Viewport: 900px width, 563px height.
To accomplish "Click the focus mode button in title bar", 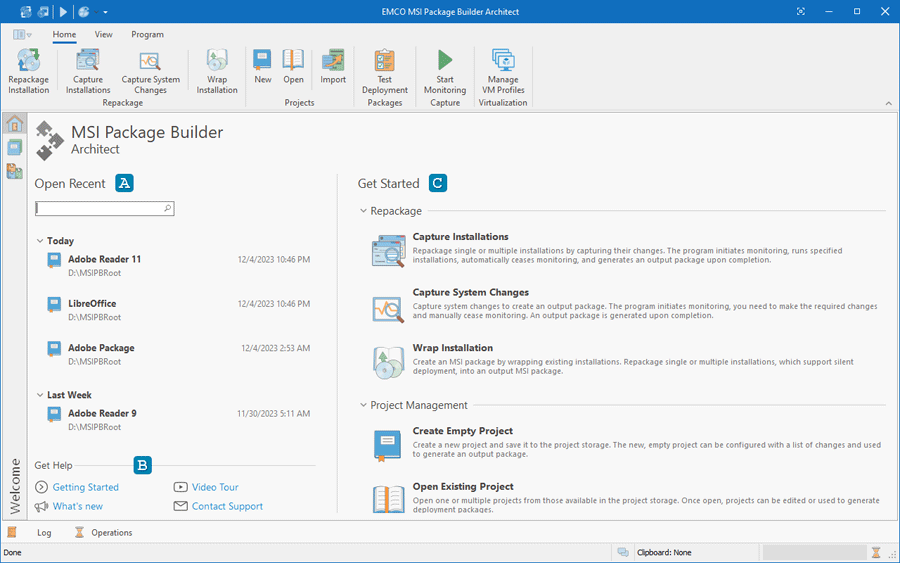I will 801,11.
